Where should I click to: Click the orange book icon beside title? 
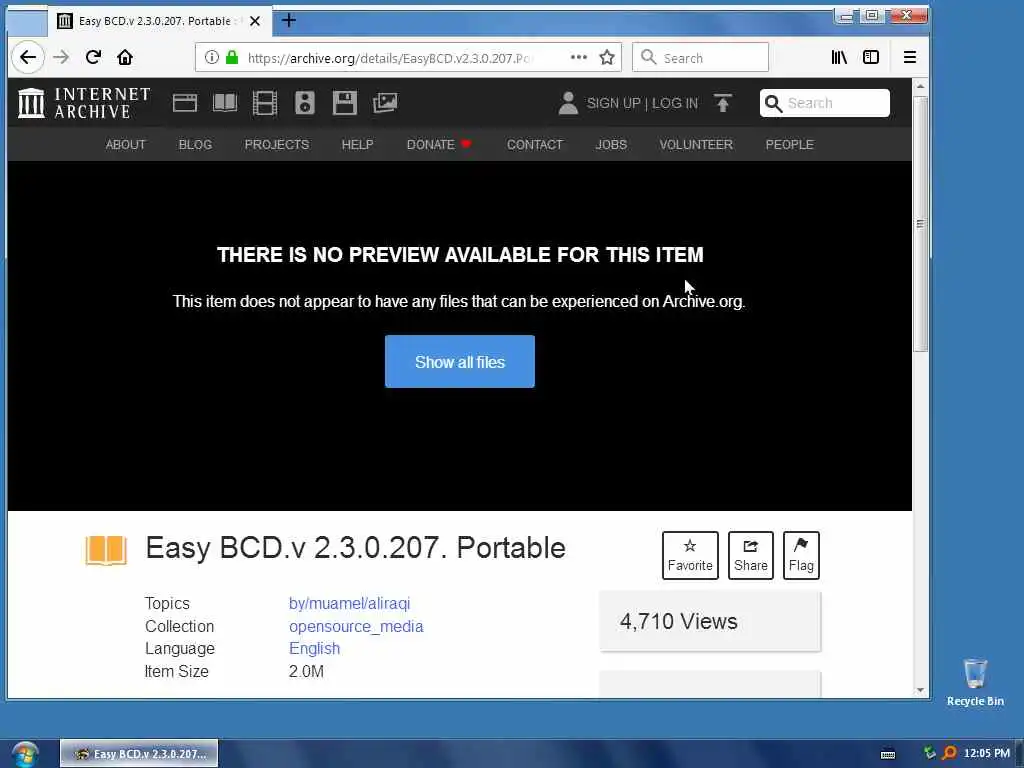pyautogui.click(x=106, y=550)
